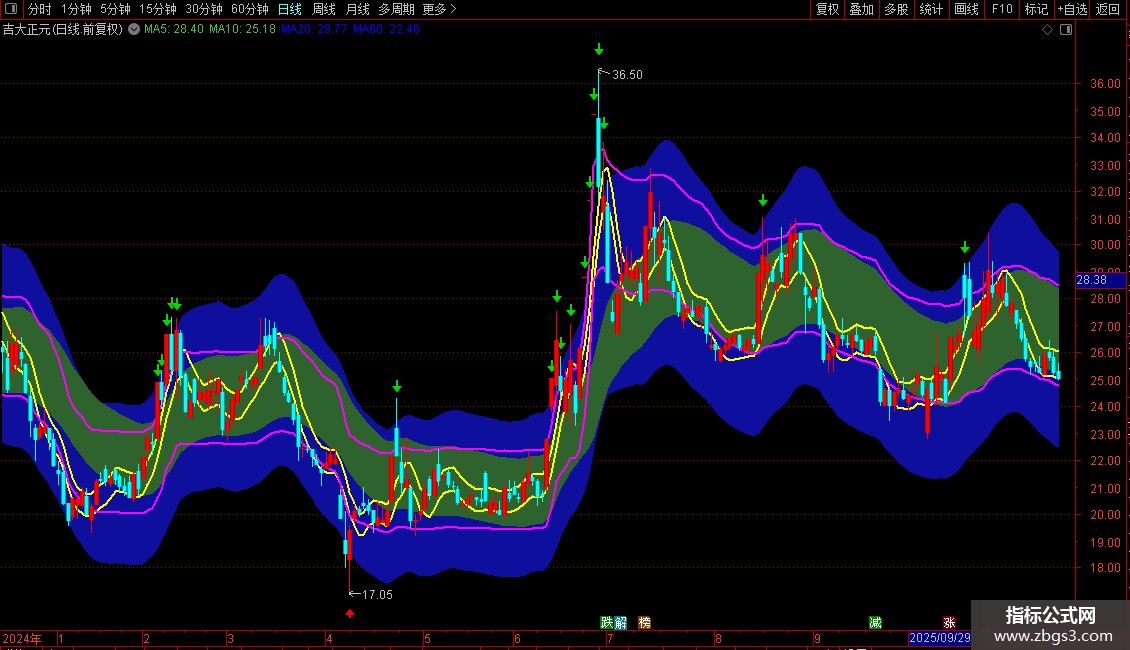The height and width of the screenshot is (650, 1130).
Task: Expand the 更多 periods list
Action: pyautogui.click(x=438, y=9)
